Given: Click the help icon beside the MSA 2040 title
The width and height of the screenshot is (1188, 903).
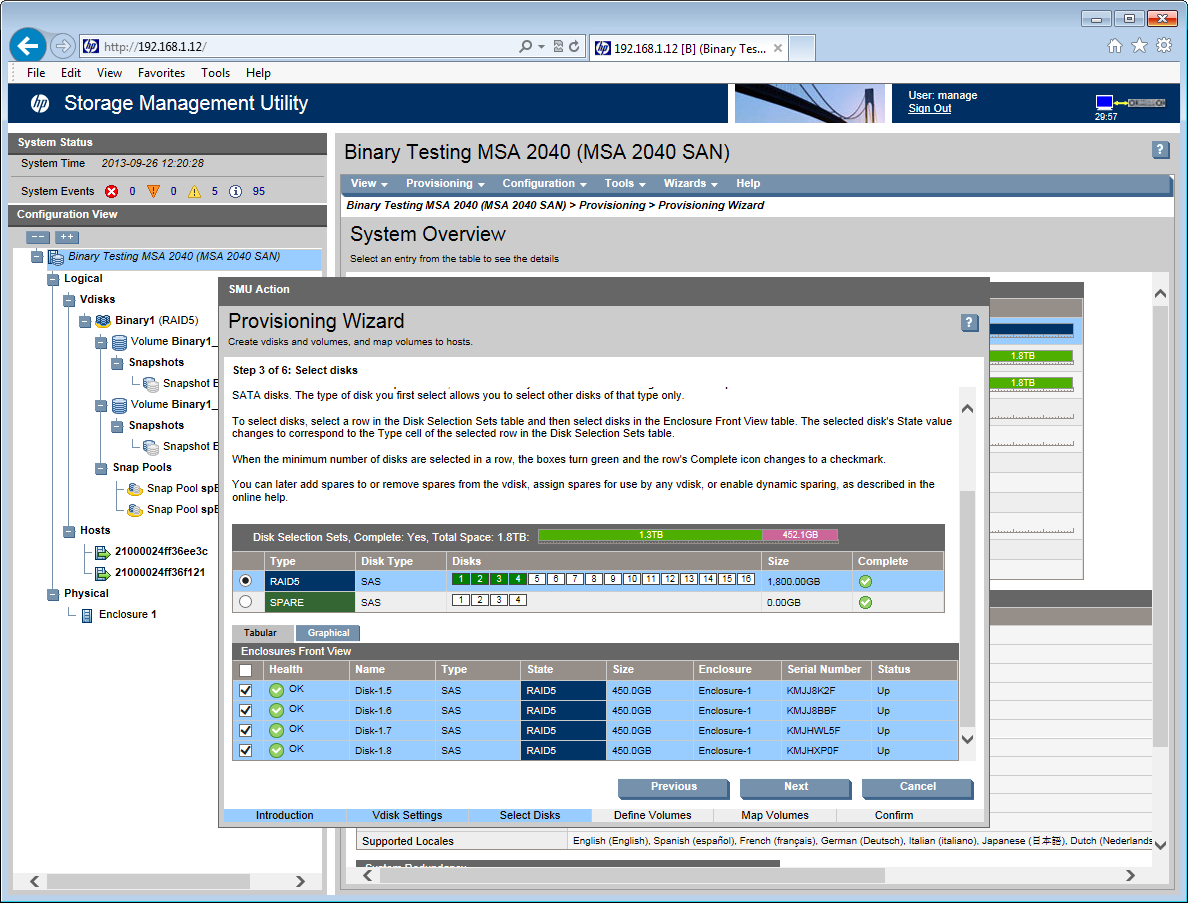Looking at the screenshot, I should [x=1160, y=150].
